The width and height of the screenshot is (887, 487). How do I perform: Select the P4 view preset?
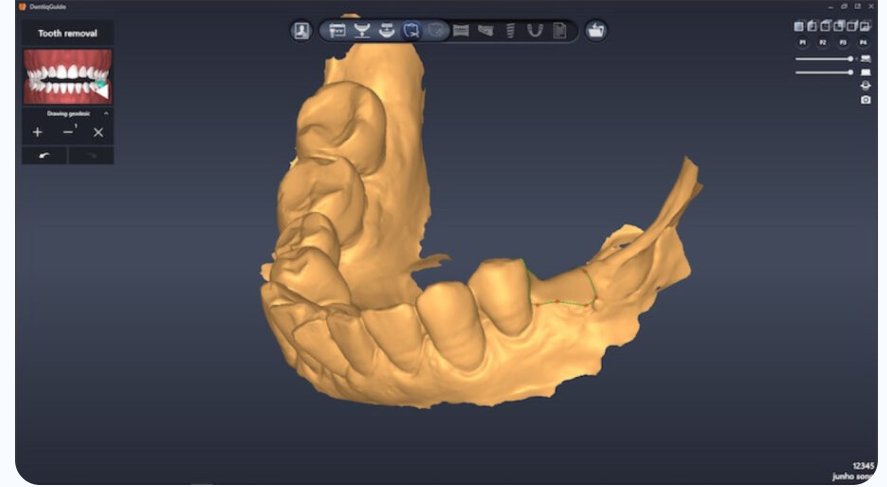863,43
